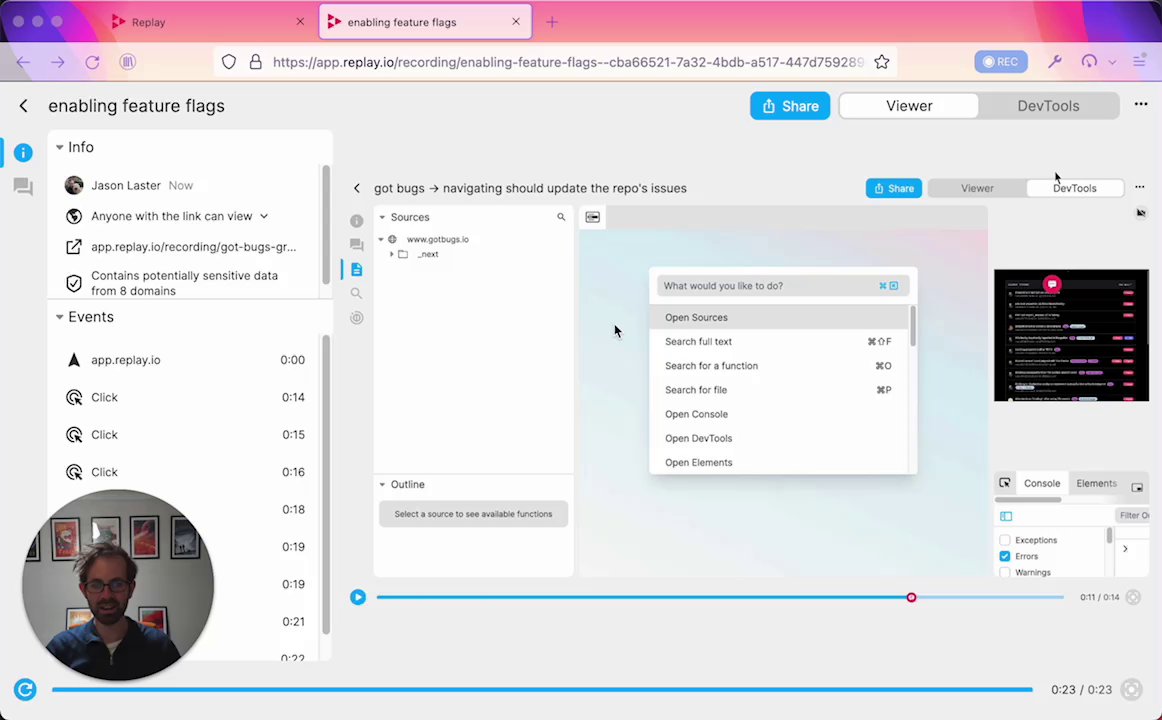1162x720 pixels.
Task: Open the comments icon in left sidebar
Action: pos(23,187)
